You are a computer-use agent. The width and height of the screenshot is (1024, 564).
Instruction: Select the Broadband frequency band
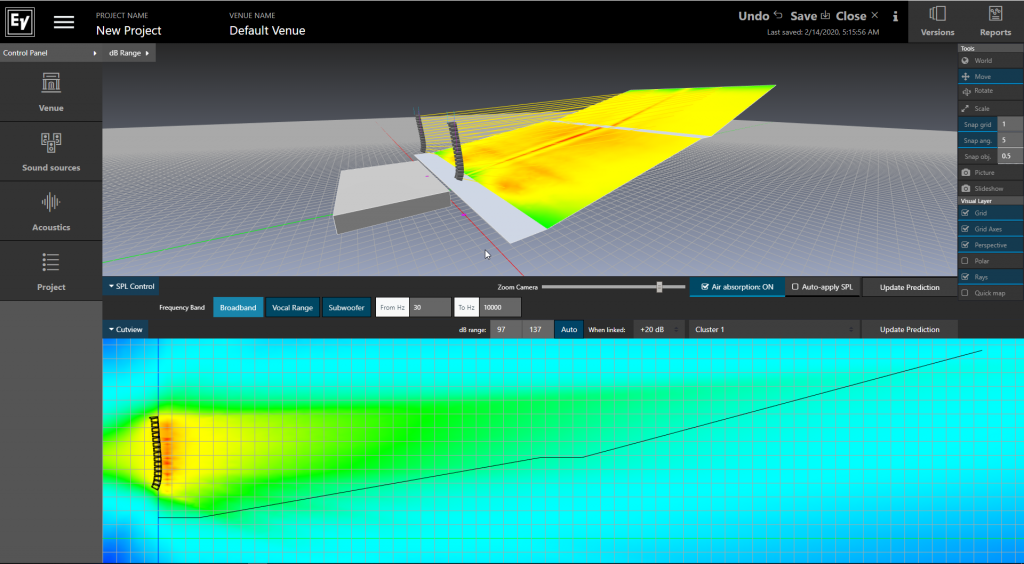pyautogui.click(x=238, y=307)
